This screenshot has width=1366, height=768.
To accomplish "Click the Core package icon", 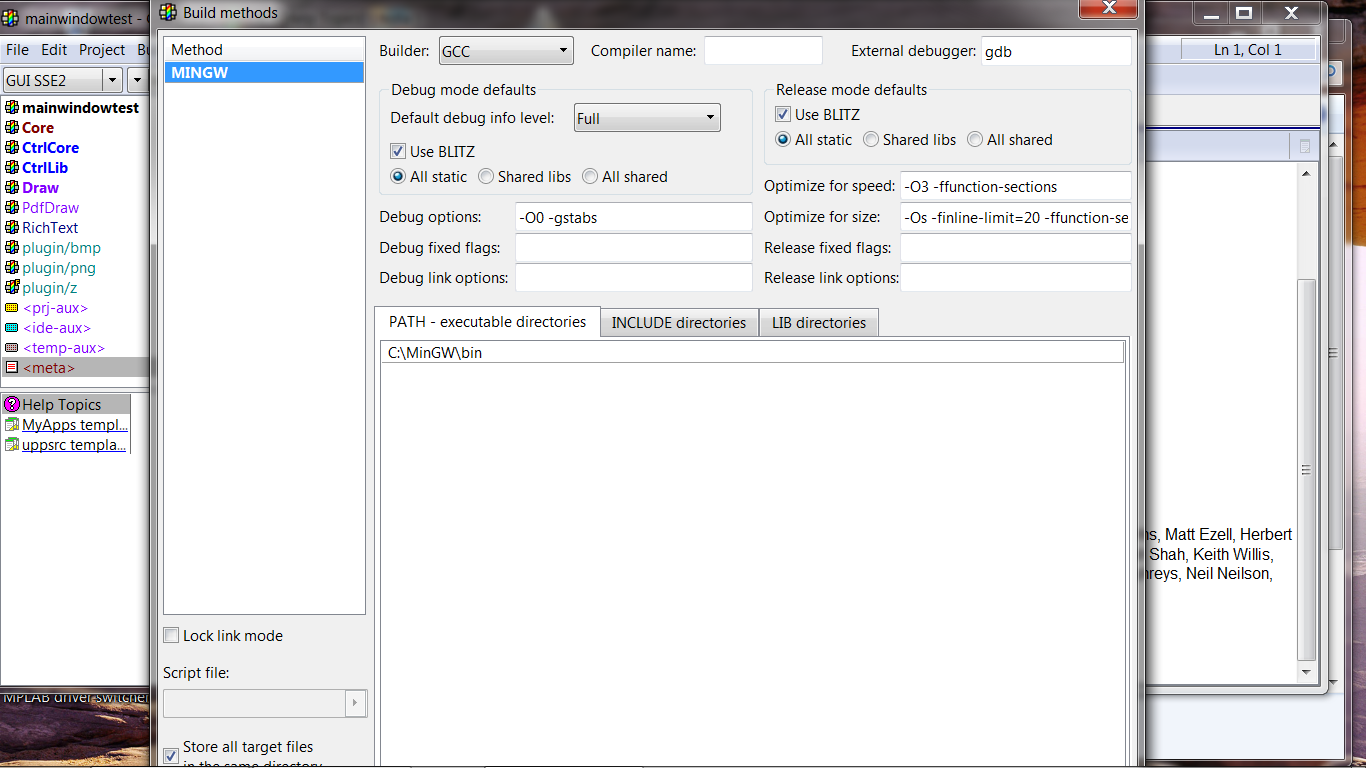I will coord(12,128).
